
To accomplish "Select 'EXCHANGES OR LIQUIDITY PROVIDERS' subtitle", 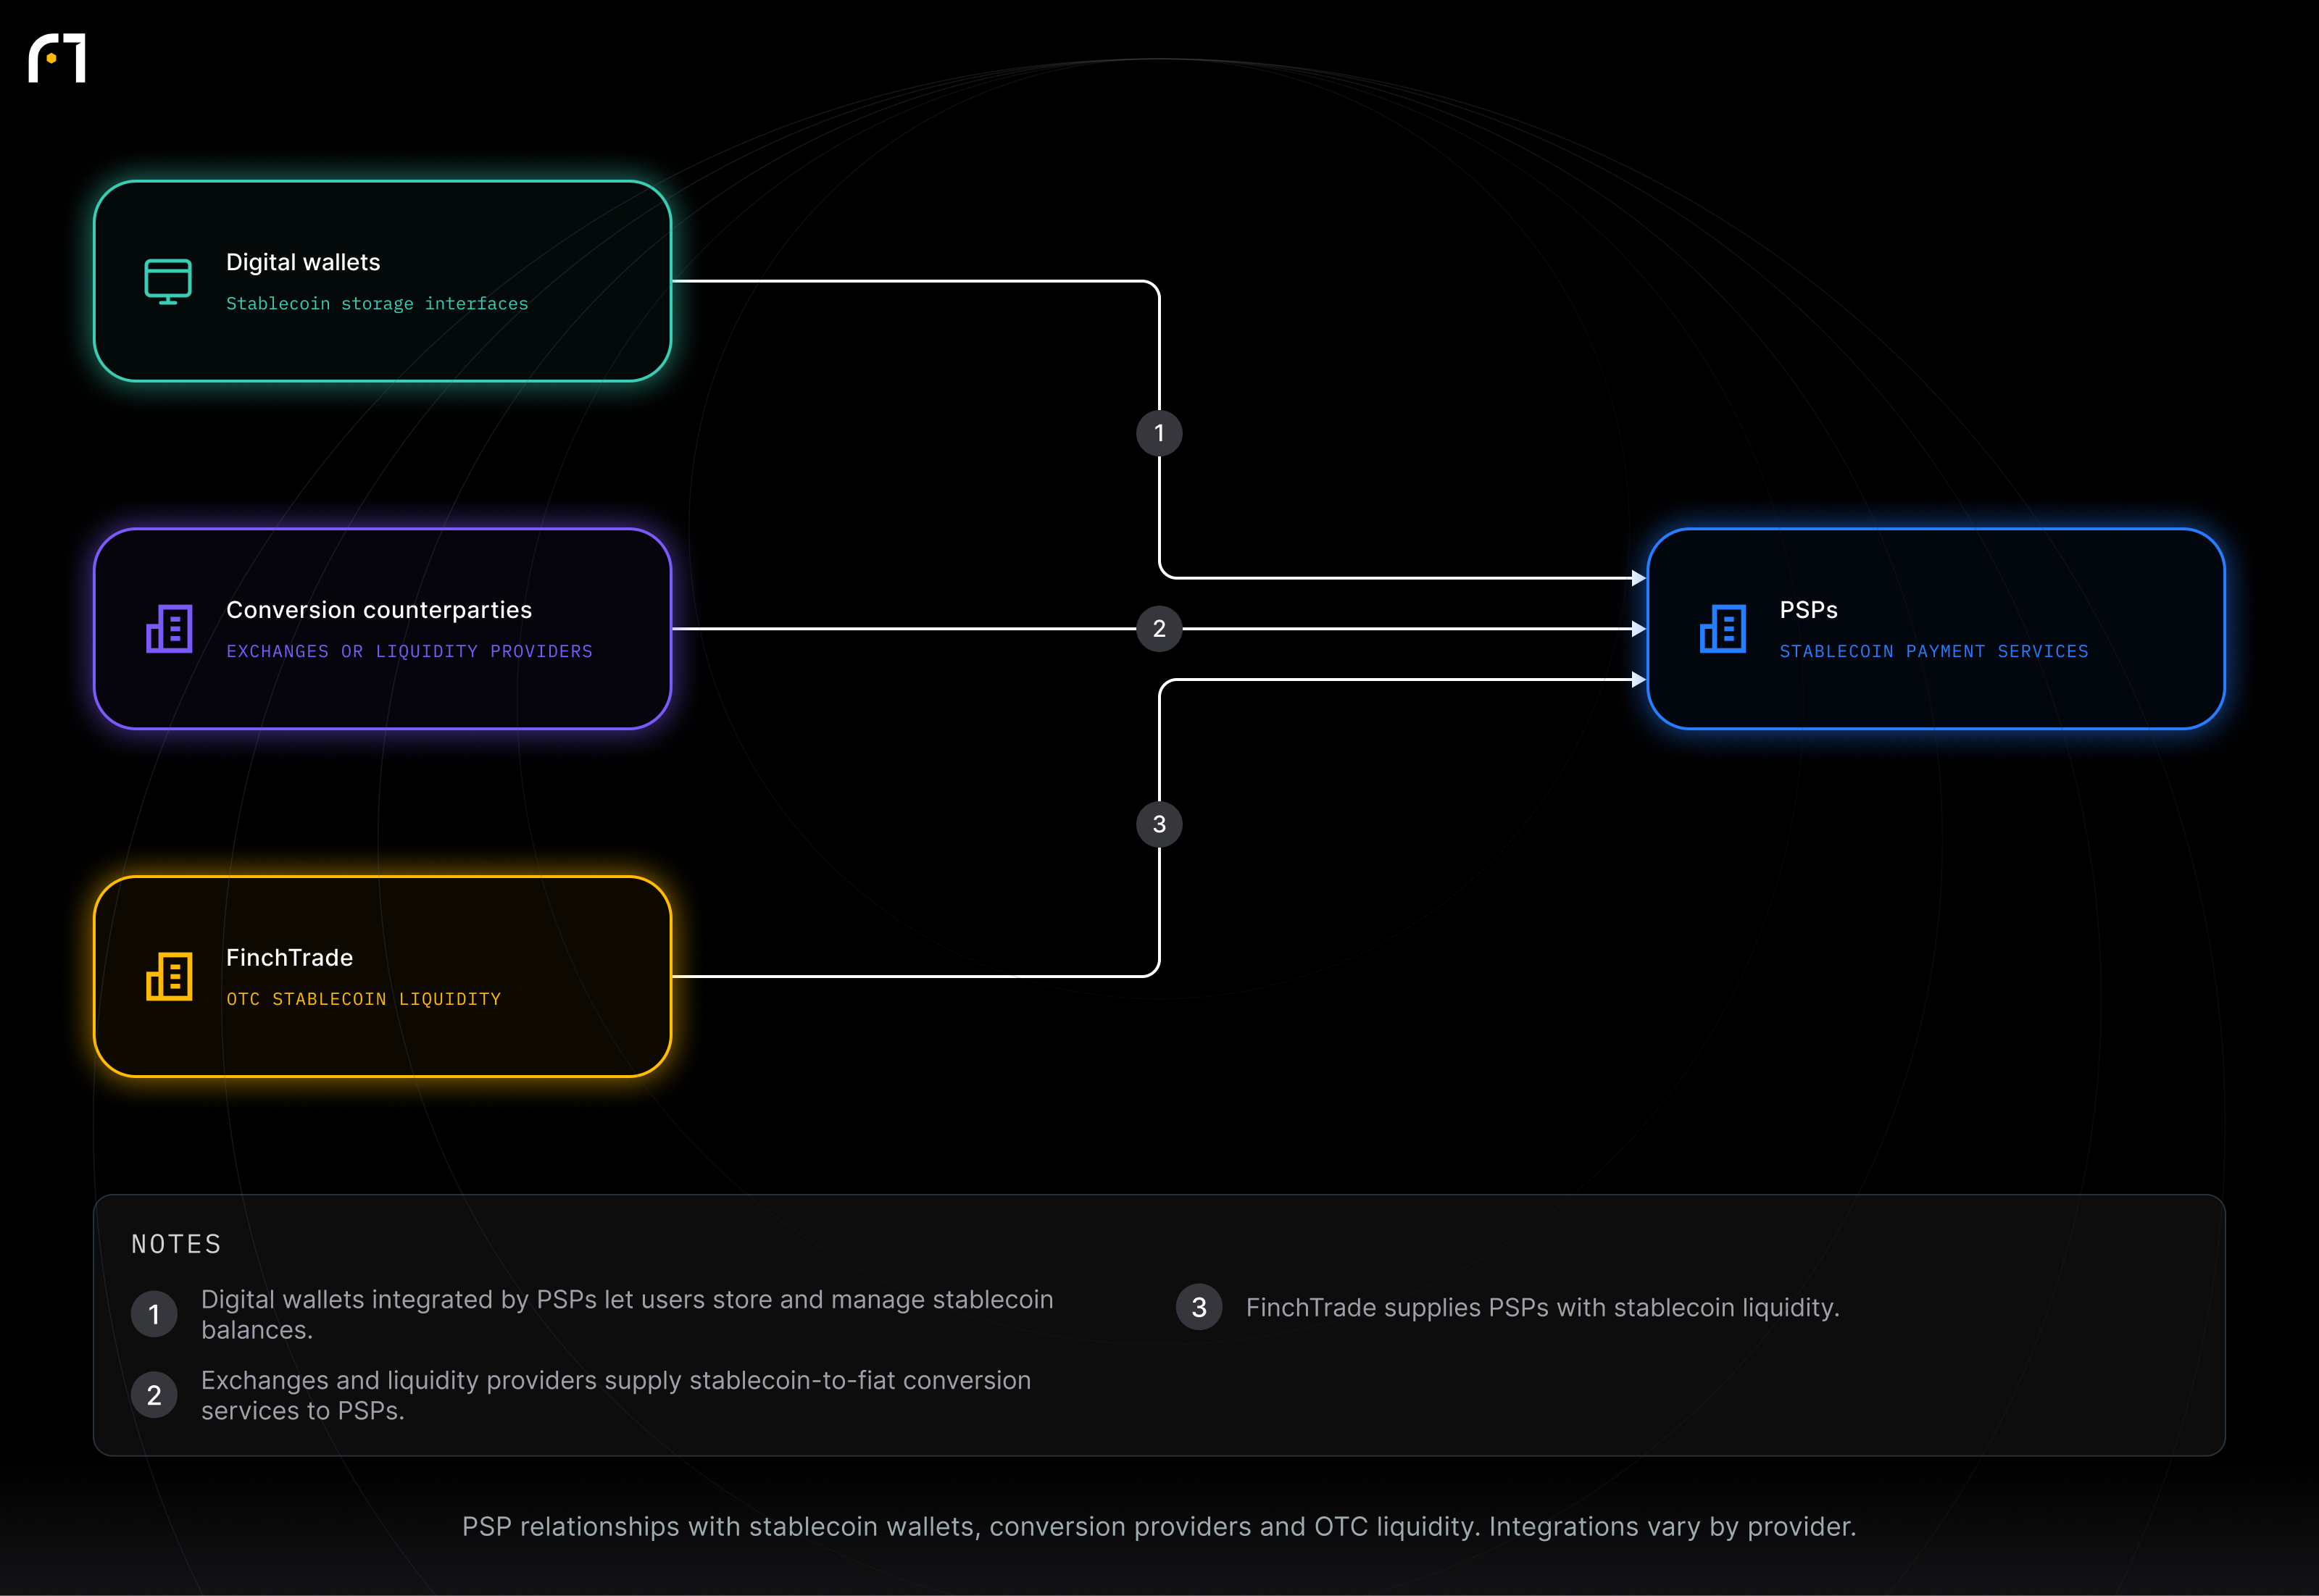I will tap(409, 652).
